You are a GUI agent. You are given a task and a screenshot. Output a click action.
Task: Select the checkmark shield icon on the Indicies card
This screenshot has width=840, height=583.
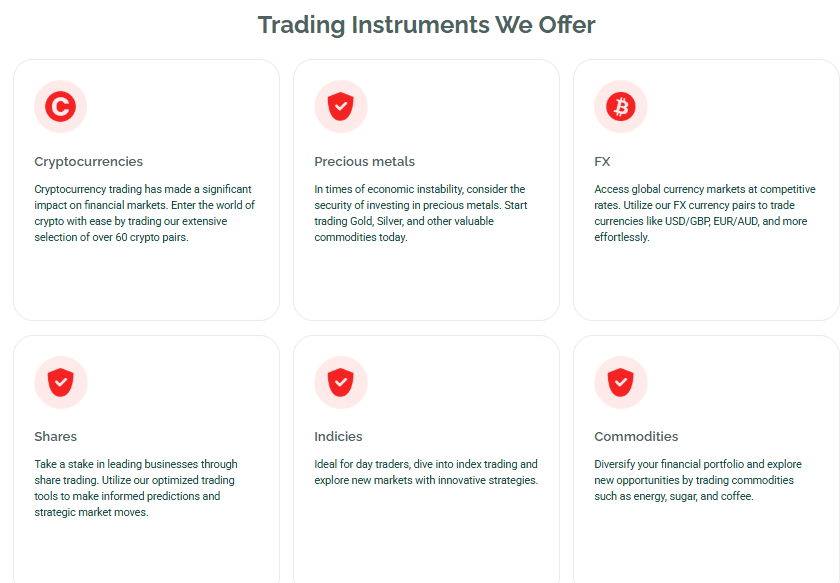[340, 382]
